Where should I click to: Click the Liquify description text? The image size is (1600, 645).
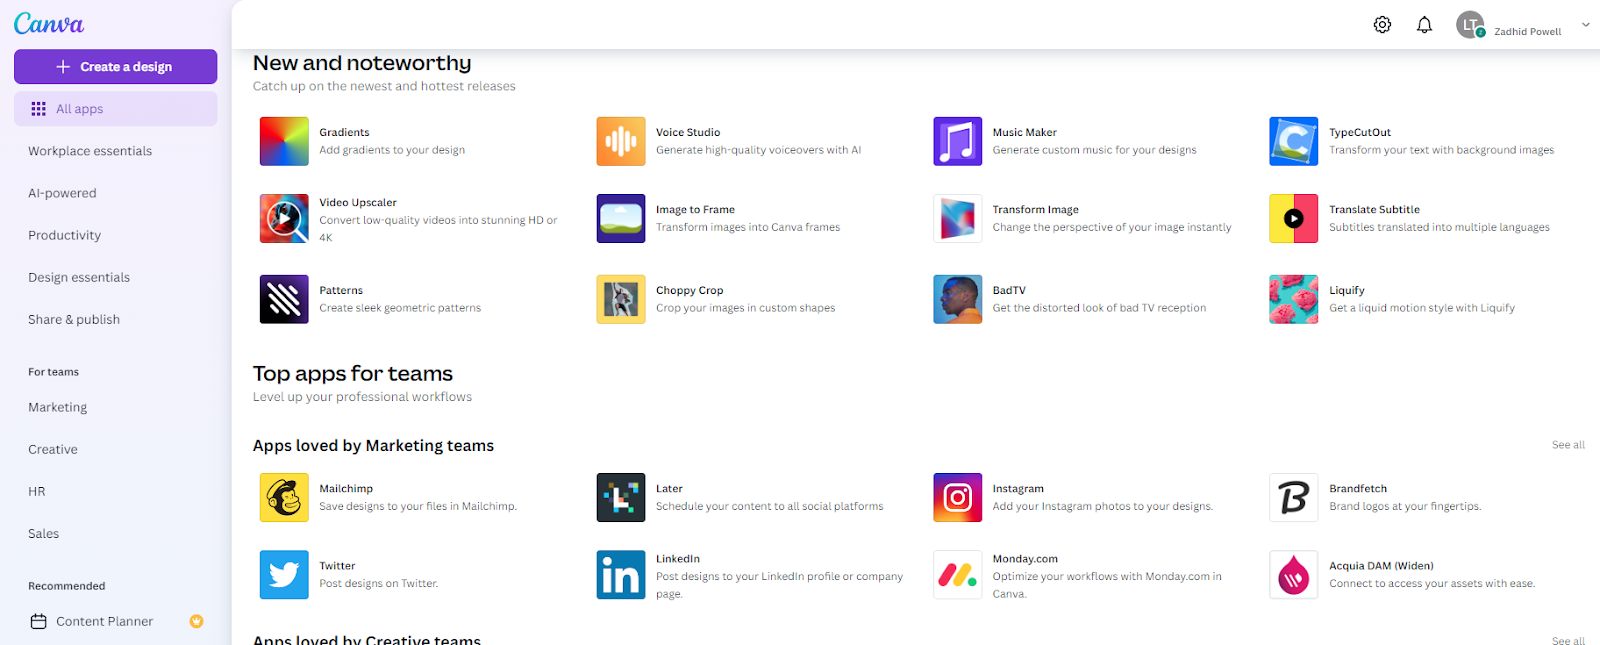point(1422,308)
